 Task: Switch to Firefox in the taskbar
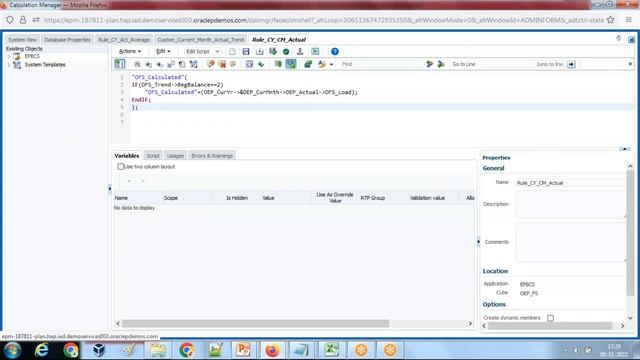pyautogui.click(x=272, y=350)
